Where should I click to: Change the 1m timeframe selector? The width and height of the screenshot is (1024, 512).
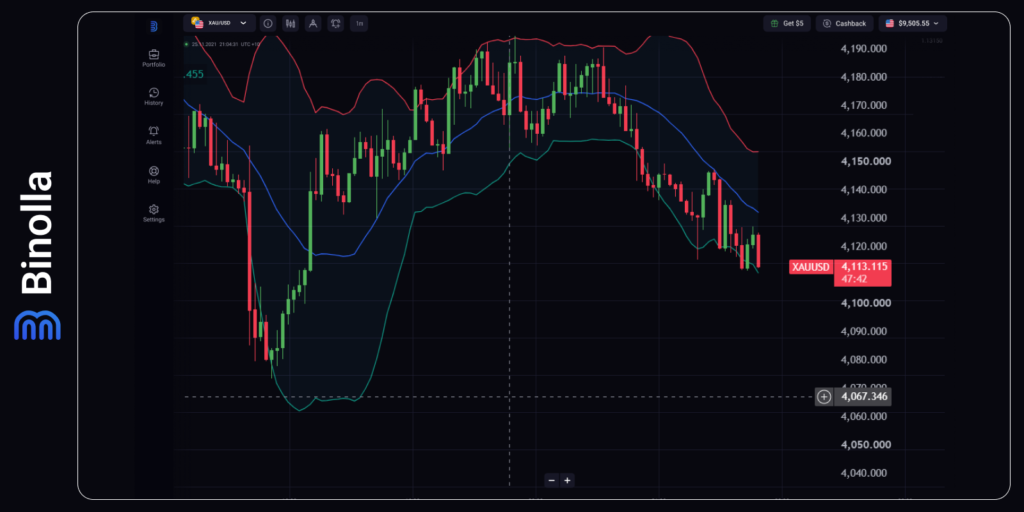[359, 24]
